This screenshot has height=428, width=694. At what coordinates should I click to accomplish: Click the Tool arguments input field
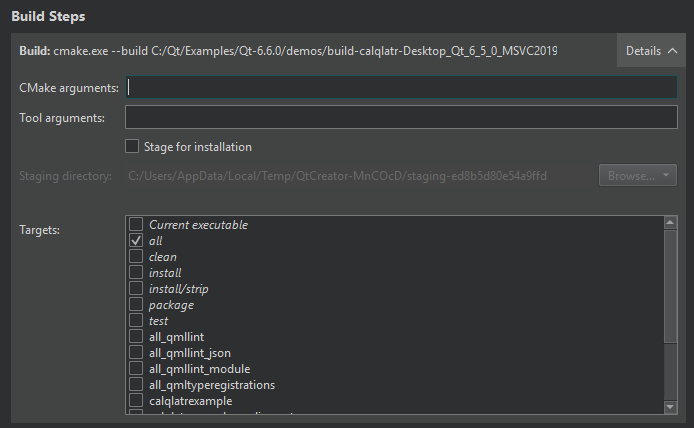[x=402, y=118]
